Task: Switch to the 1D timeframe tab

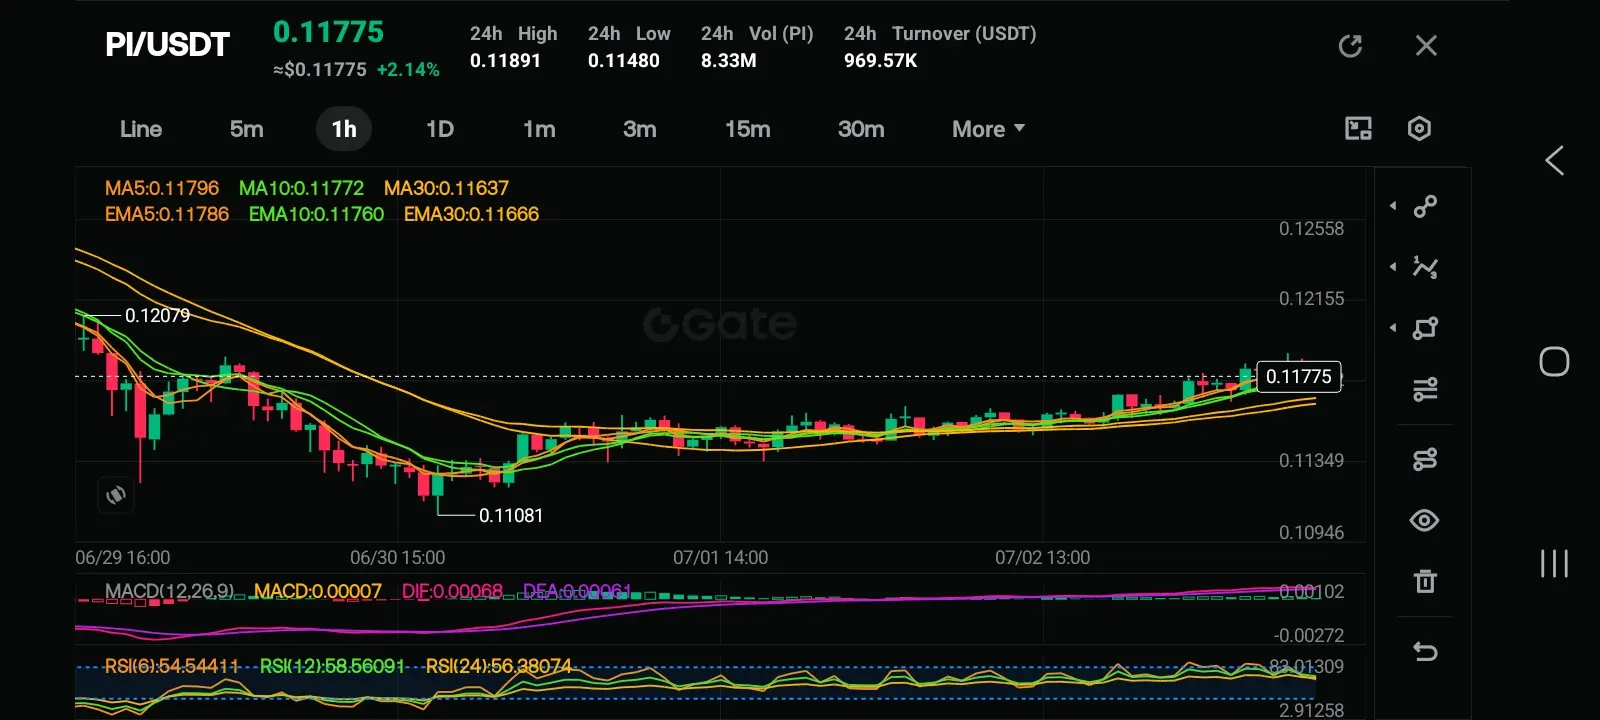Action: [440, 129]
